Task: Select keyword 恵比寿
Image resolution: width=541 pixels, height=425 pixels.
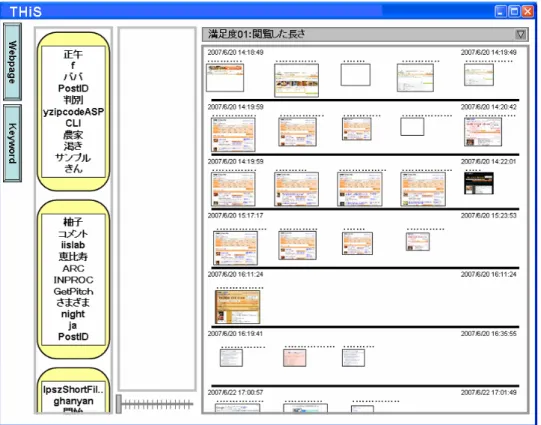Action: [73, 256]
